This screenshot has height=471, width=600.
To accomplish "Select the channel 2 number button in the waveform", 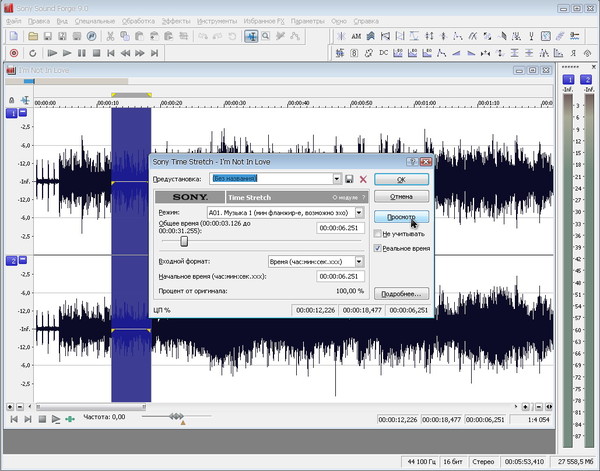I will [x=12, y=261].
